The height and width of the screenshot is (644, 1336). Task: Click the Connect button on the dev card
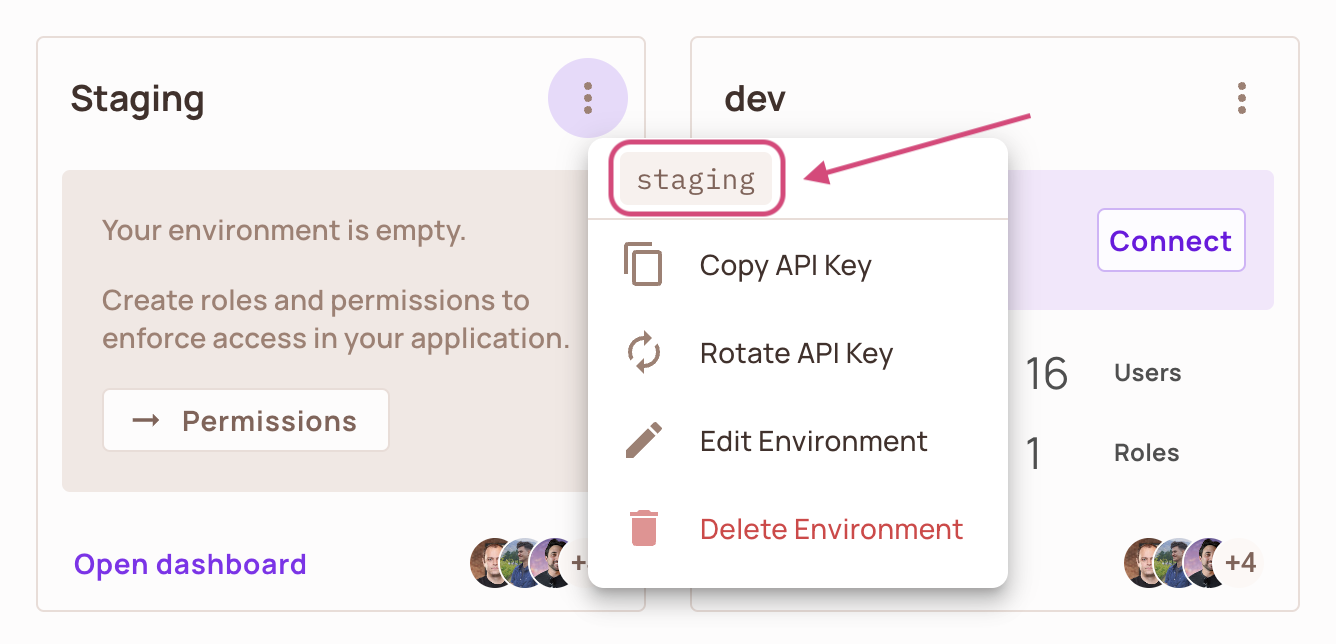point(1171,240)
